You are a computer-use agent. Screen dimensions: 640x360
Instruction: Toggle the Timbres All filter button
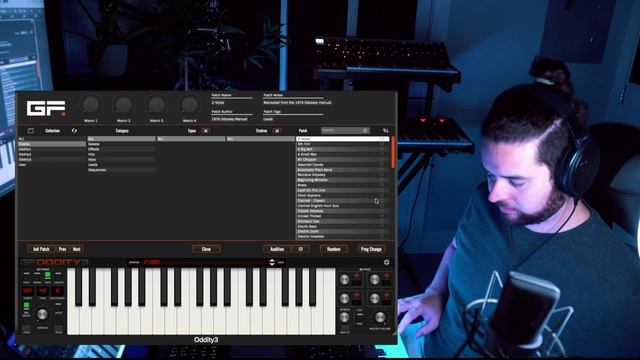click(x=277, y=131)
